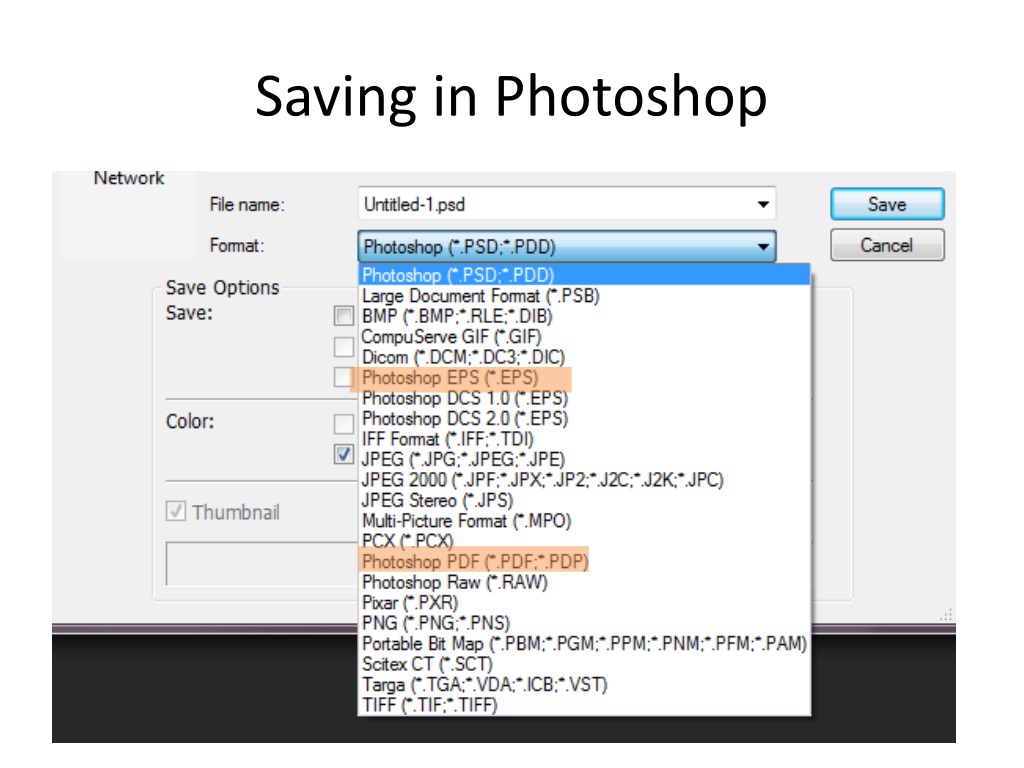Pick Photoshop PDF format
1024x768 pixels.
pyautogui.click(x=584, y=562)
